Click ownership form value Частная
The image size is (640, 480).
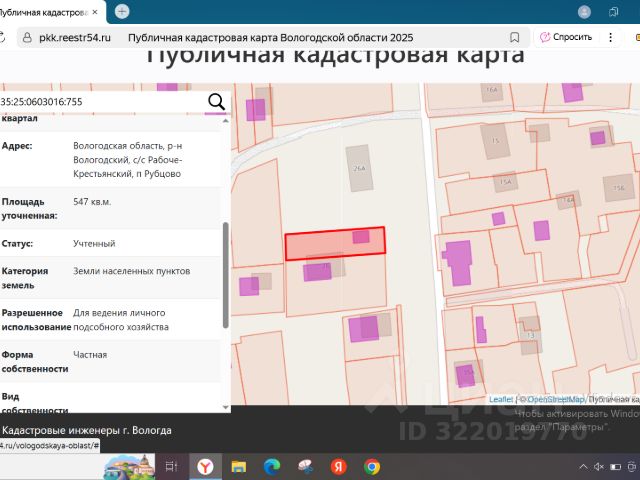click(90, 355)
